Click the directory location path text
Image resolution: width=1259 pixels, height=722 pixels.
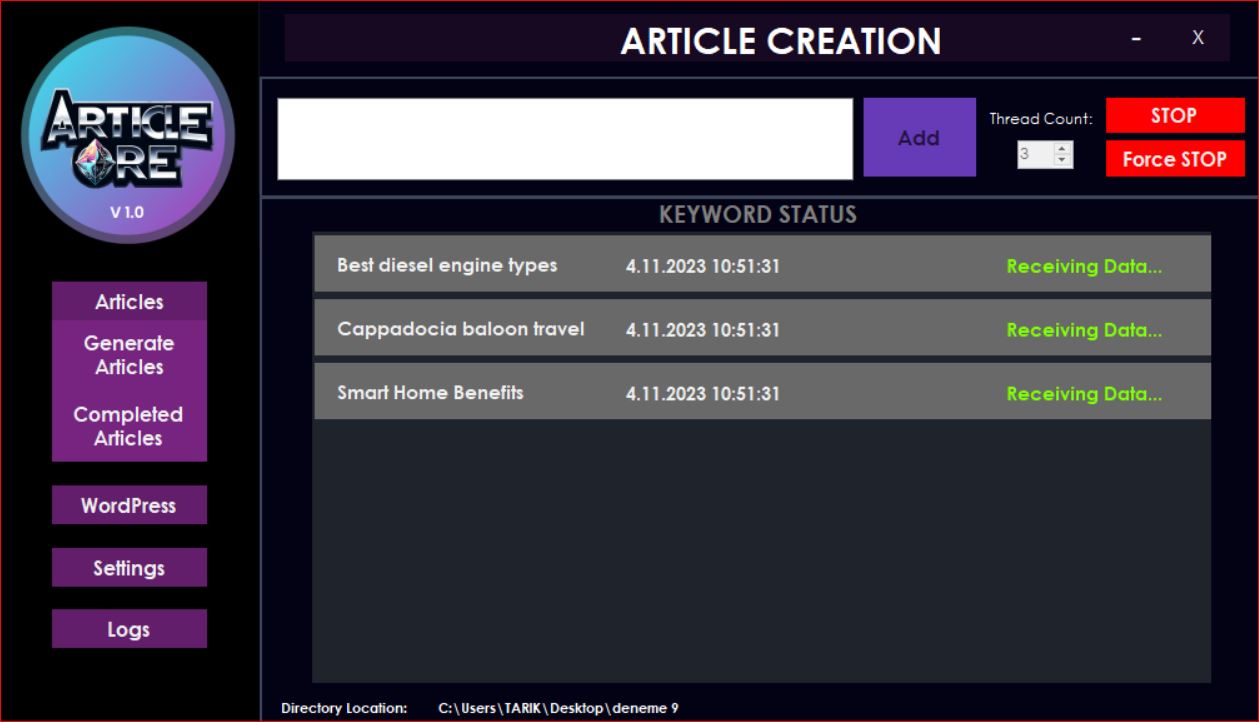pos(558,708)
